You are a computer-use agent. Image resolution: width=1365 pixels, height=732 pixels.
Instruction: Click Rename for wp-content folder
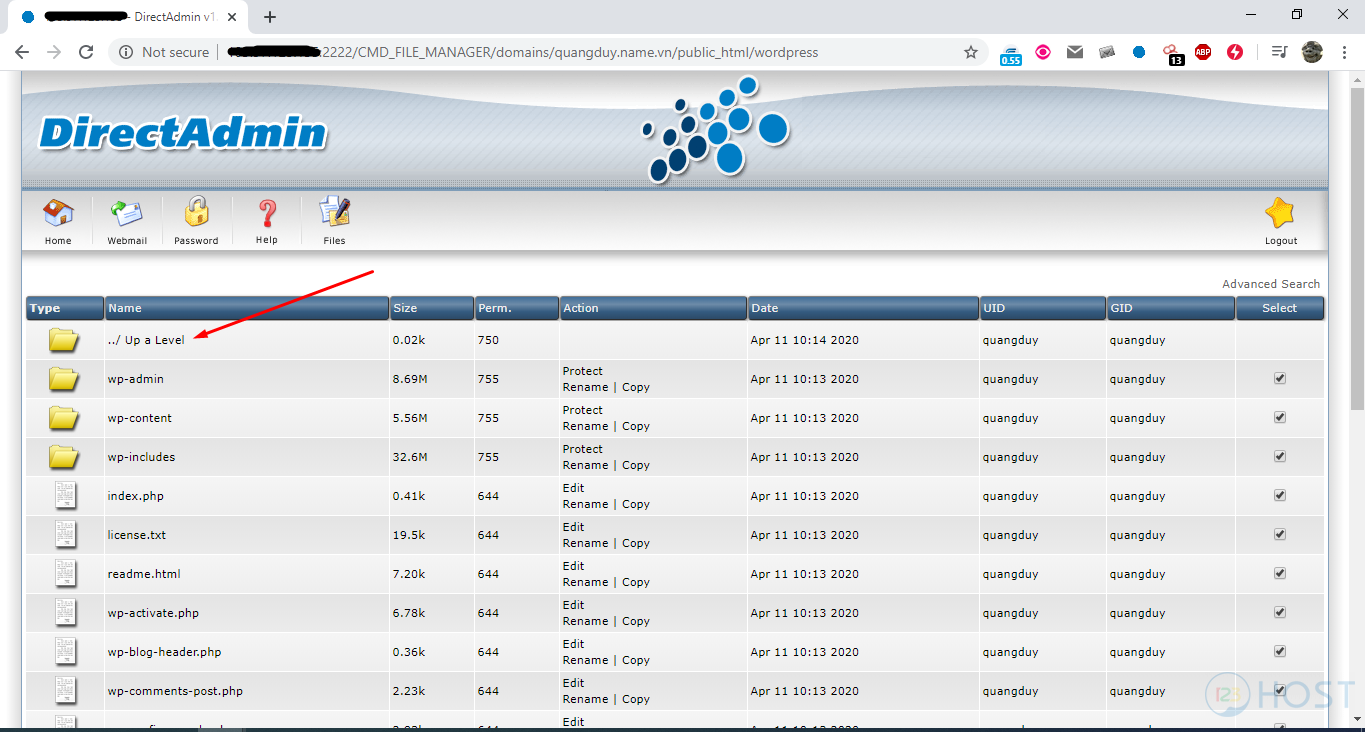pos(586,426)
